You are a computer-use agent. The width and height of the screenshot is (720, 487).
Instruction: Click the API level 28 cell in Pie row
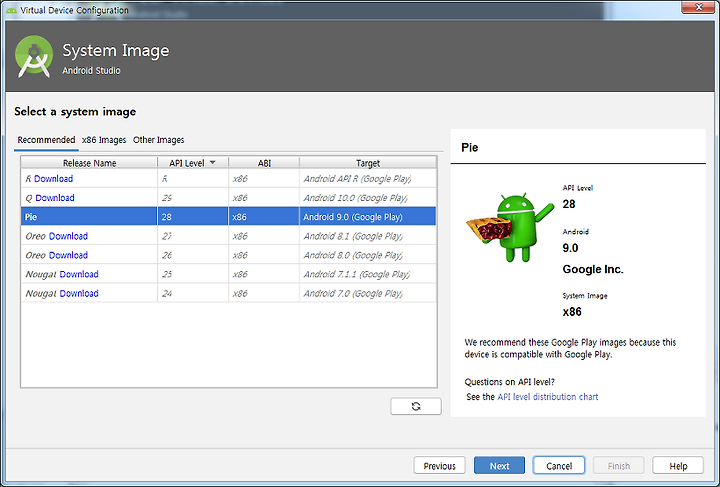point(193,217)
